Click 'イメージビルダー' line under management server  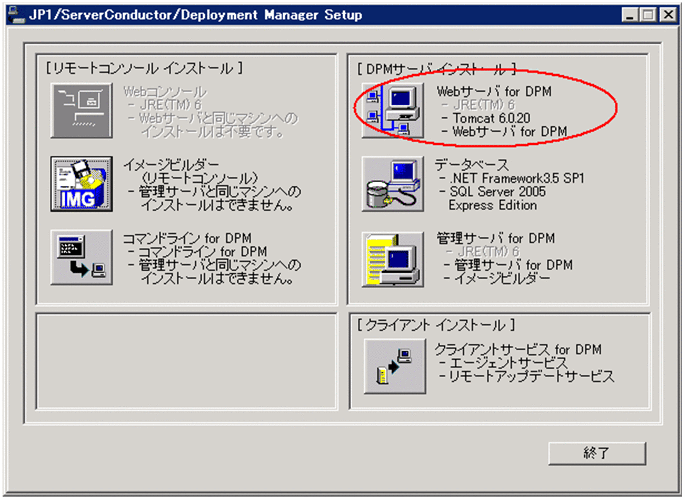502,278
